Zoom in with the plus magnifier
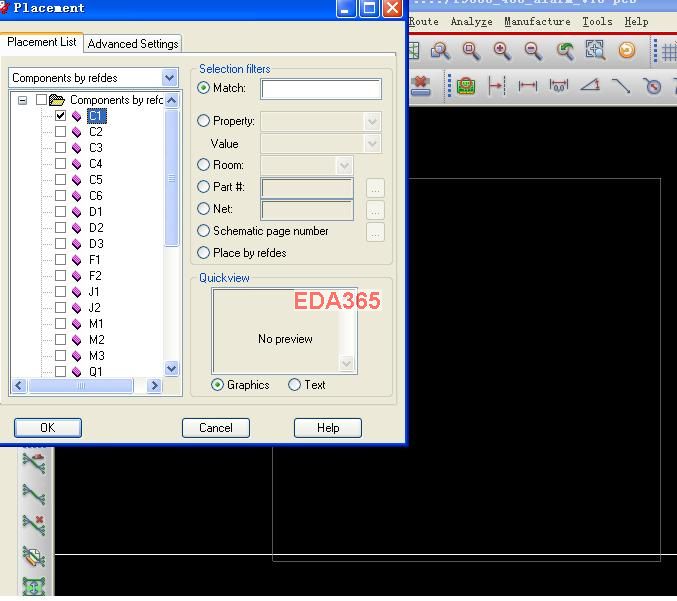The image size is (677, 601). point(502,51)
